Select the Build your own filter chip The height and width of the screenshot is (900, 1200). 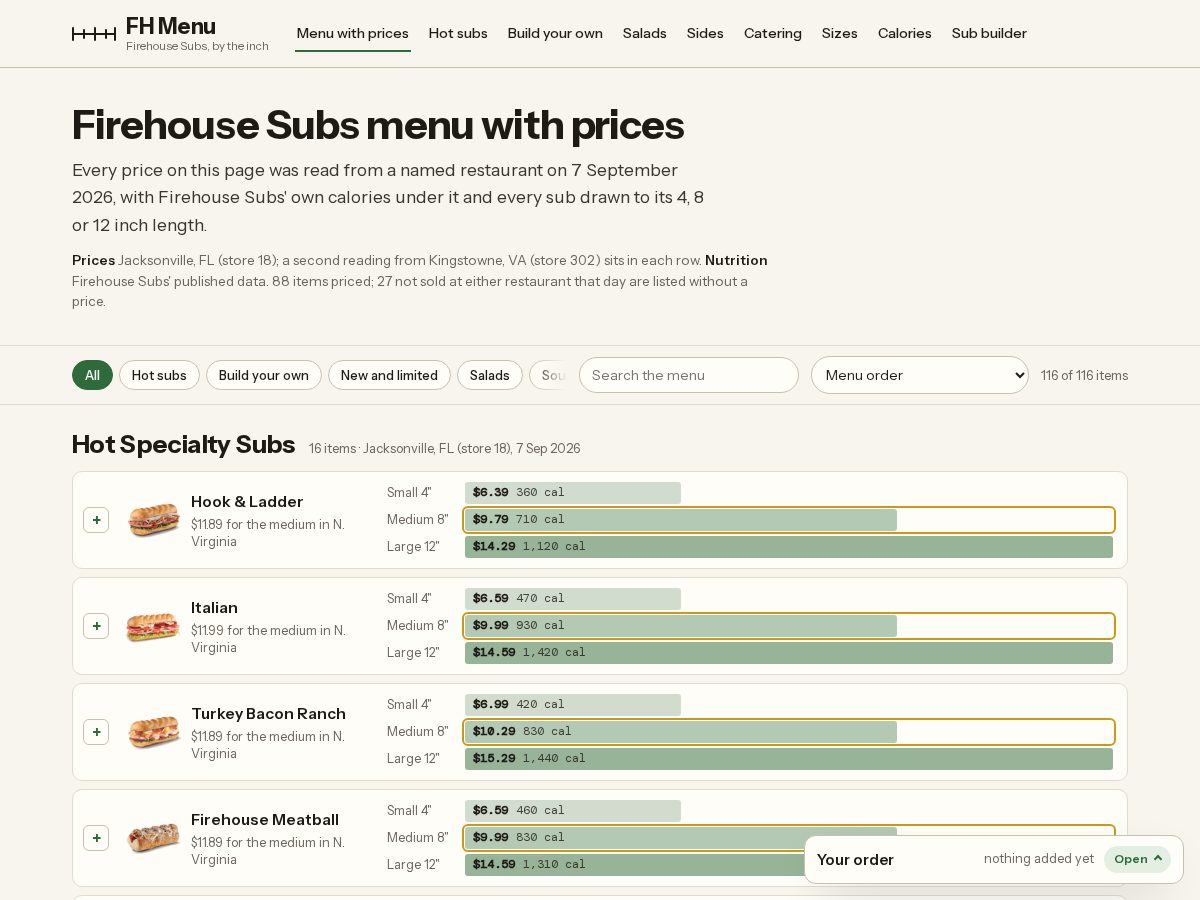pos(264,375)
